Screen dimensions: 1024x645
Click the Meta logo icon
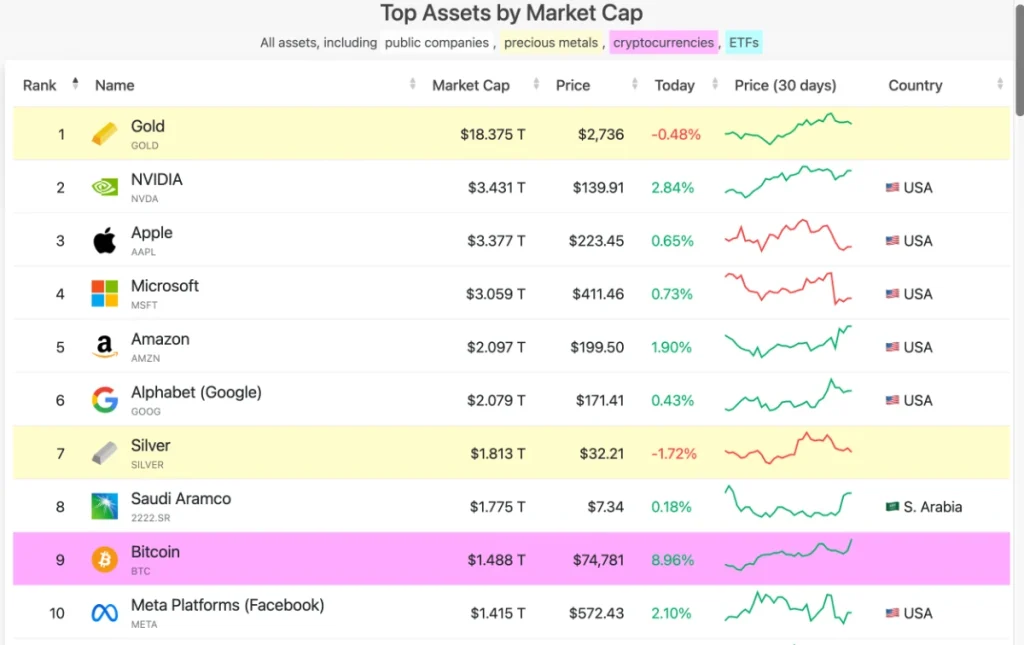click(x=104, y=613)
